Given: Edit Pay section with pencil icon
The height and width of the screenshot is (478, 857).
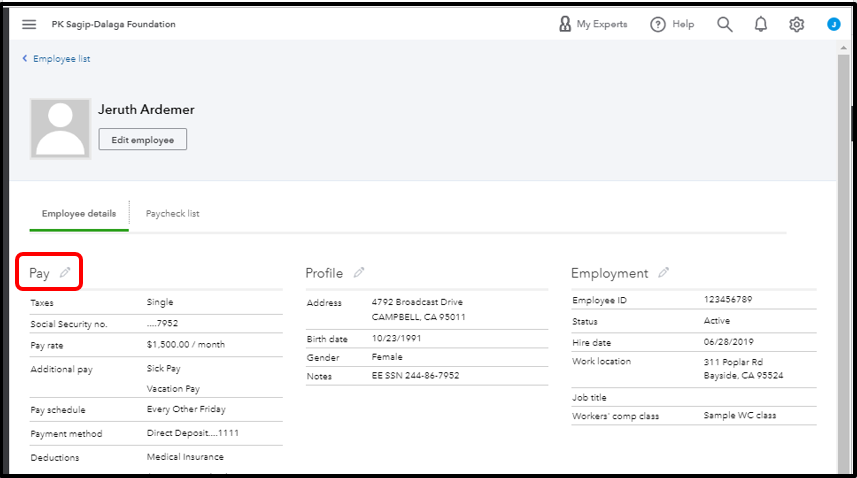Looking at the screenshot, I should pos(66,273).
